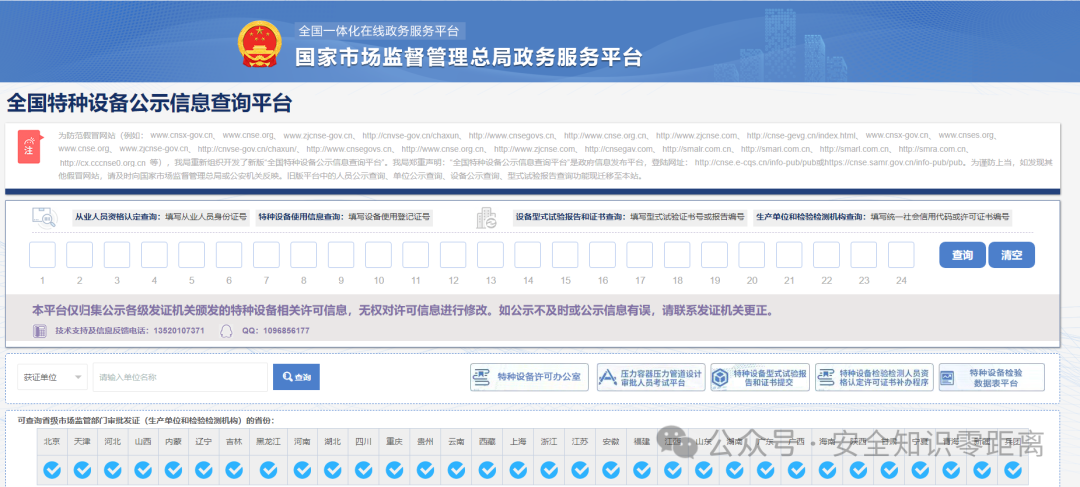Screen dimensions: 1080x487
Task: Click the red 注 notice icon
Action: (28, 147)
